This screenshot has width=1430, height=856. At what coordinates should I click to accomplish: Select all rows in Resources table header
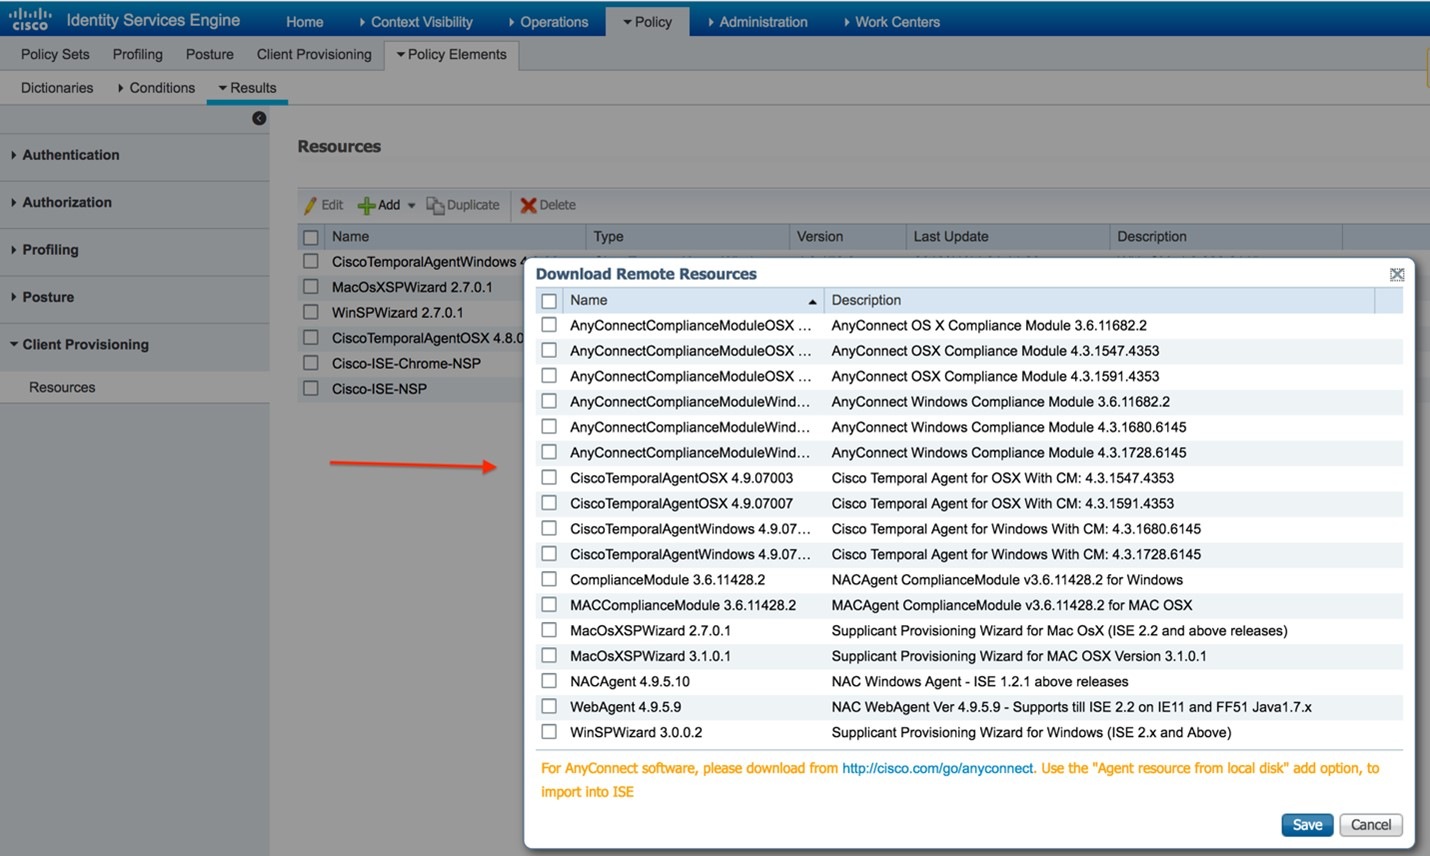pos(311,237)
